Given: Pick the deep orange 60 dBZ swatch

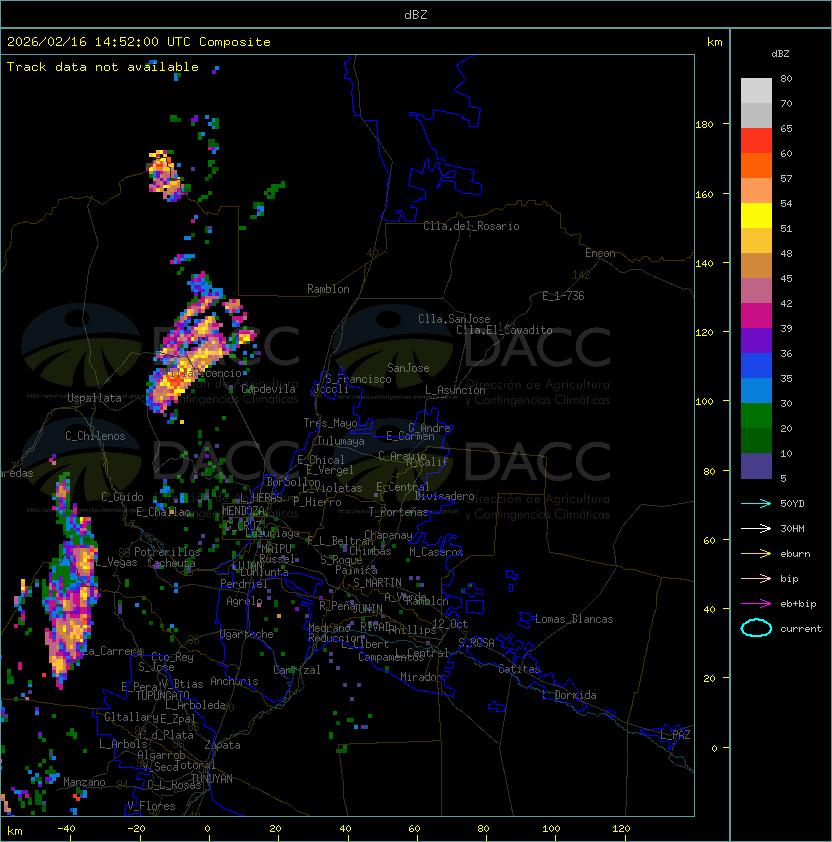Looking at the screenshot, I should [x=756, y=165].
